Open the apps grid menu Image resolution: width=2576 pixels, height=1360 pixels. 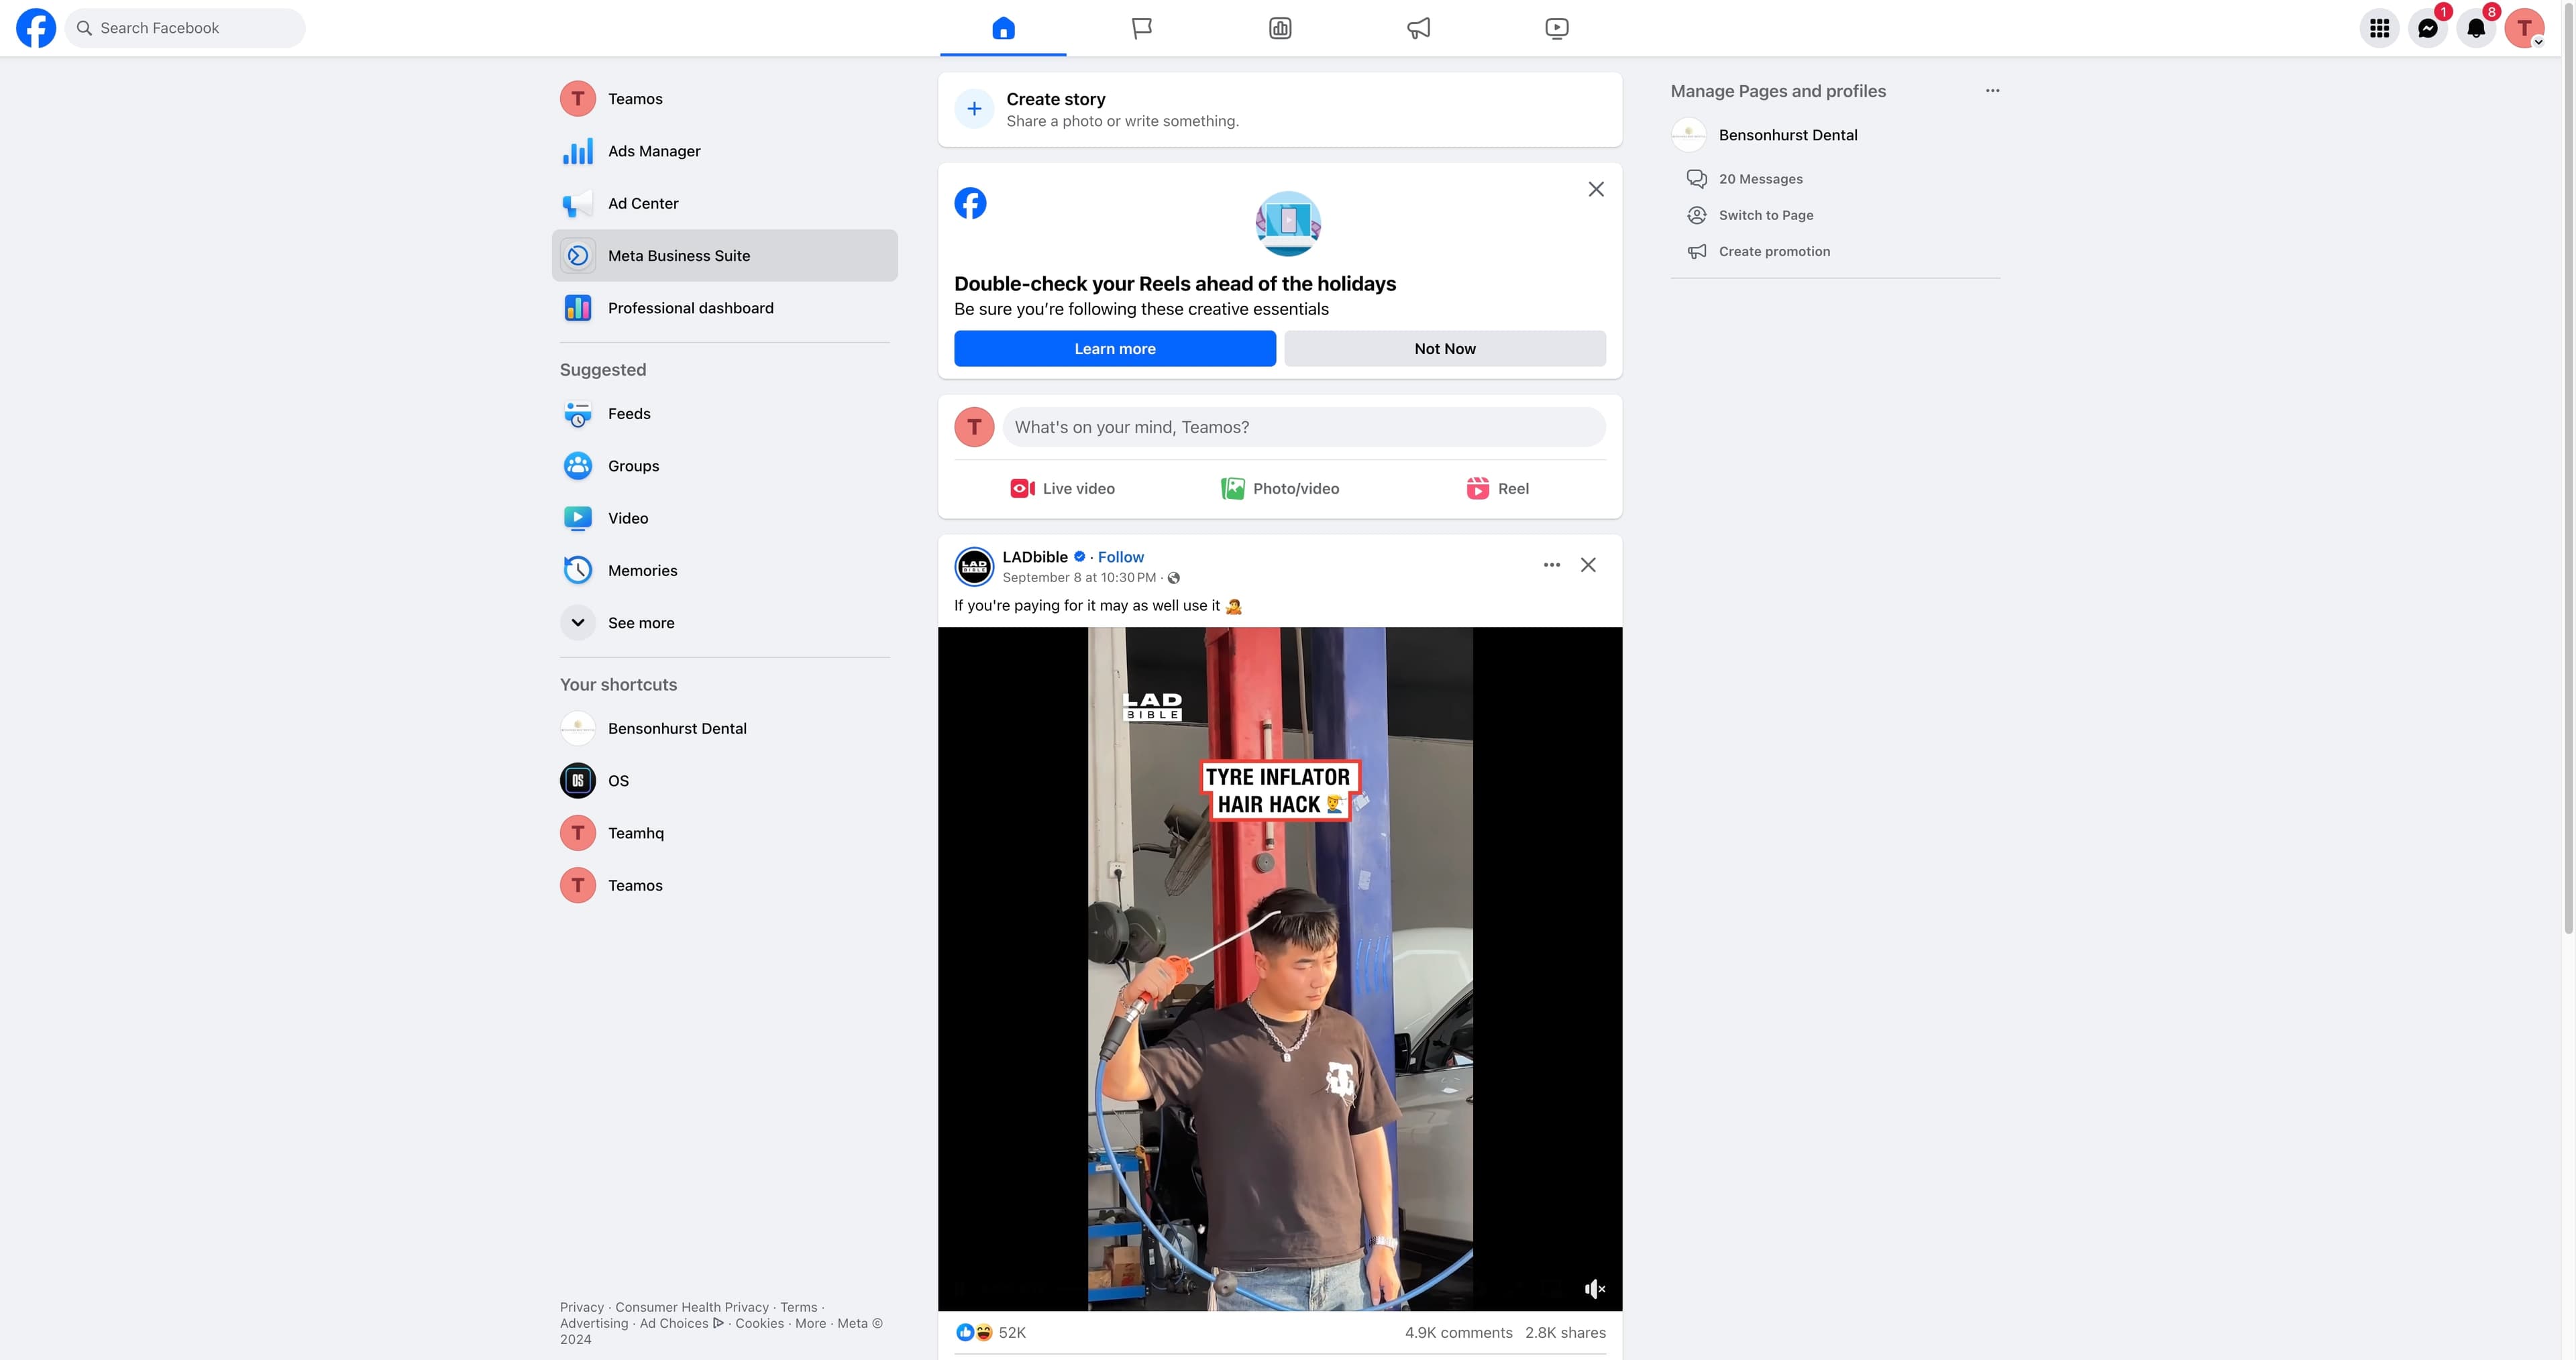[x=2379, y=28]
